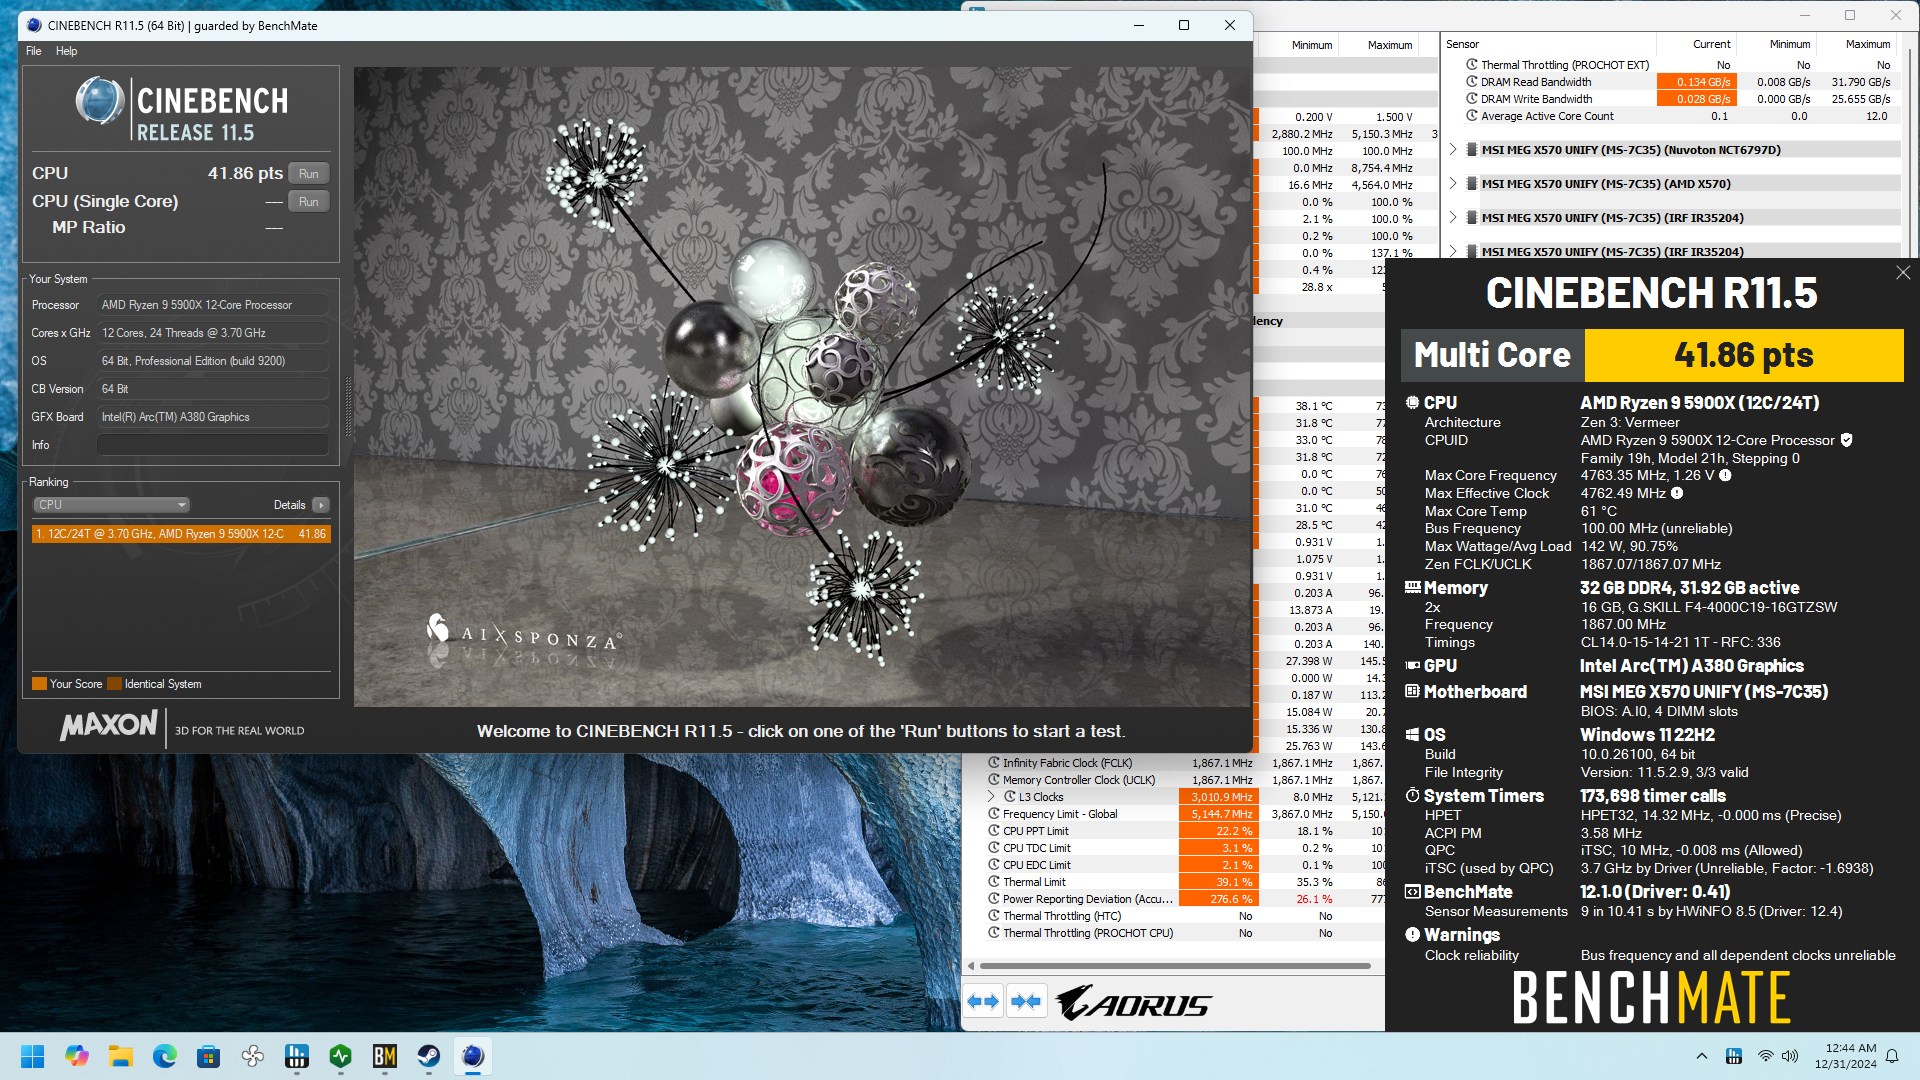This screenshot has width=1920, height=1080.
Task: Click the Infinity Fabric Clock sensor icon
Action: [x=994, y=763]
